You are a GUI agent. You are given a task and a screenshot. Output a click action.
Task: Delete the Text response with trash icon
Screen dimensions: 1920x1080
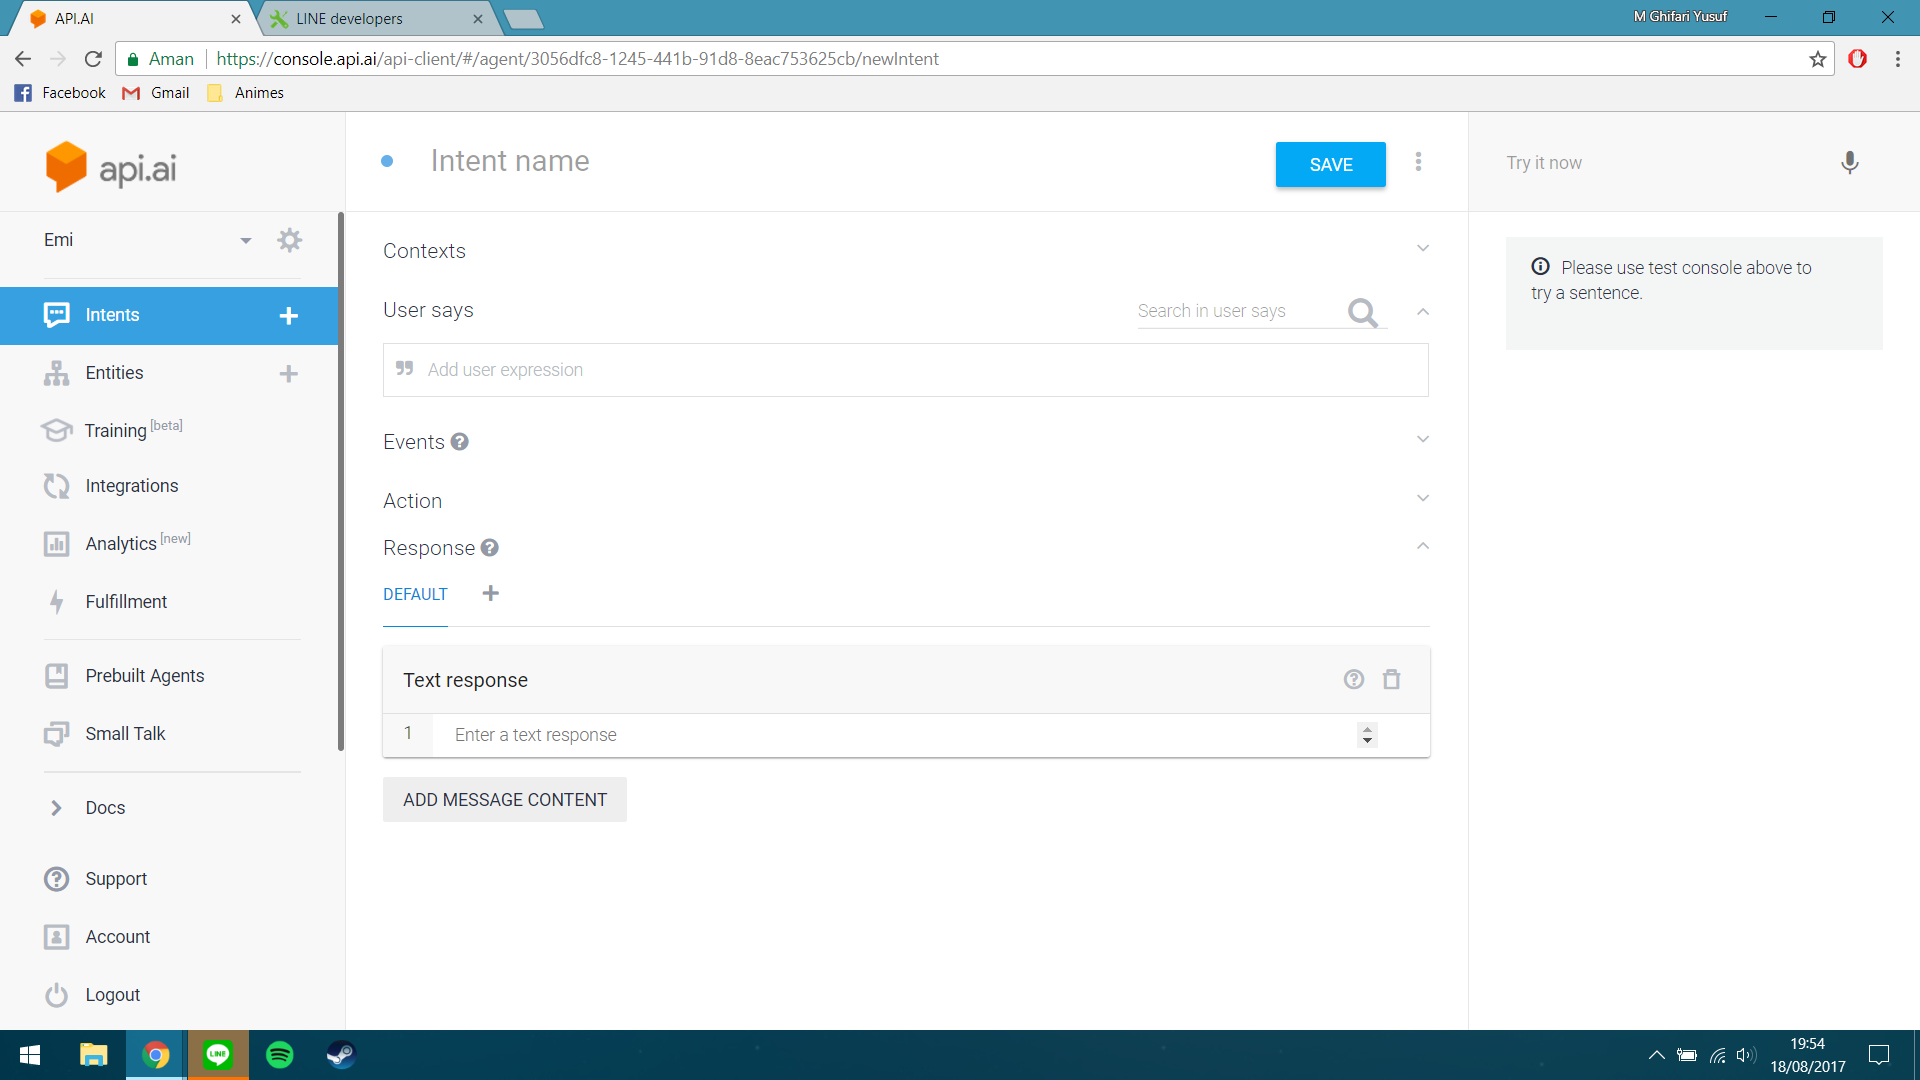1391,680
